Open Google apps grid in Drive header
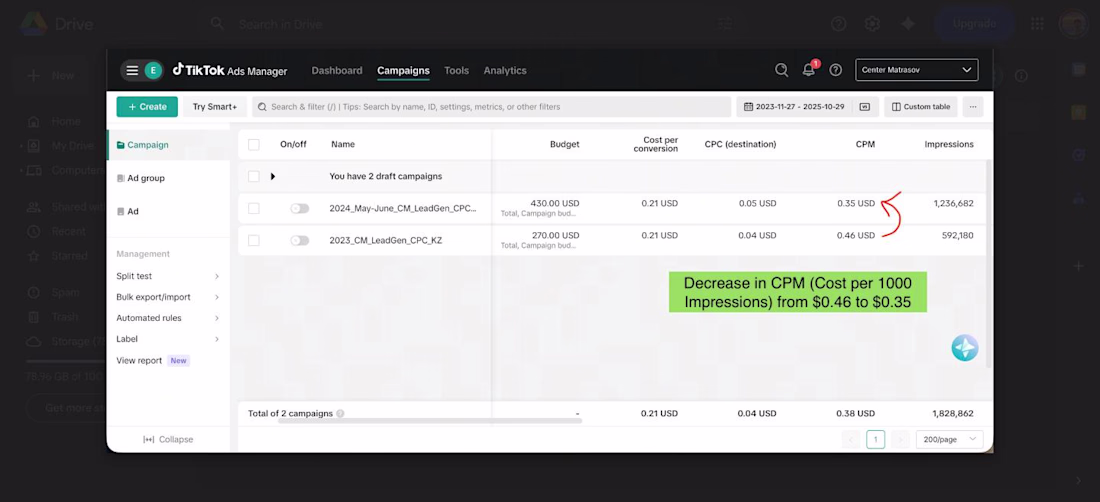The image size is (1100, 502). (x=1037, y=24)
